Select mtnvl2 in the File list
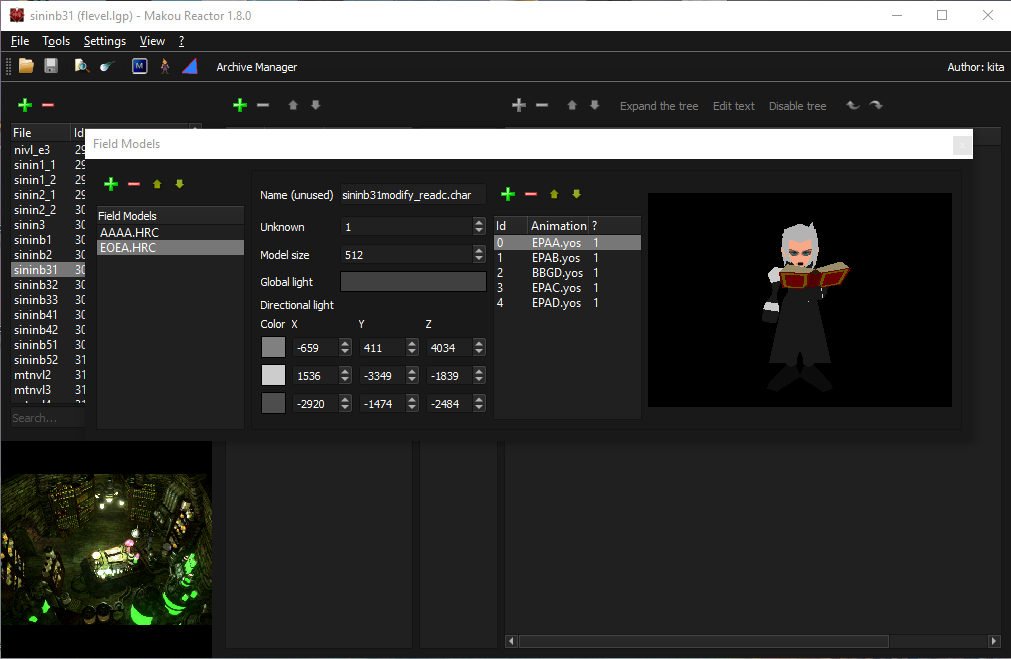The width and height of the screenshot is (1011, 659). [x=48, y=375]
